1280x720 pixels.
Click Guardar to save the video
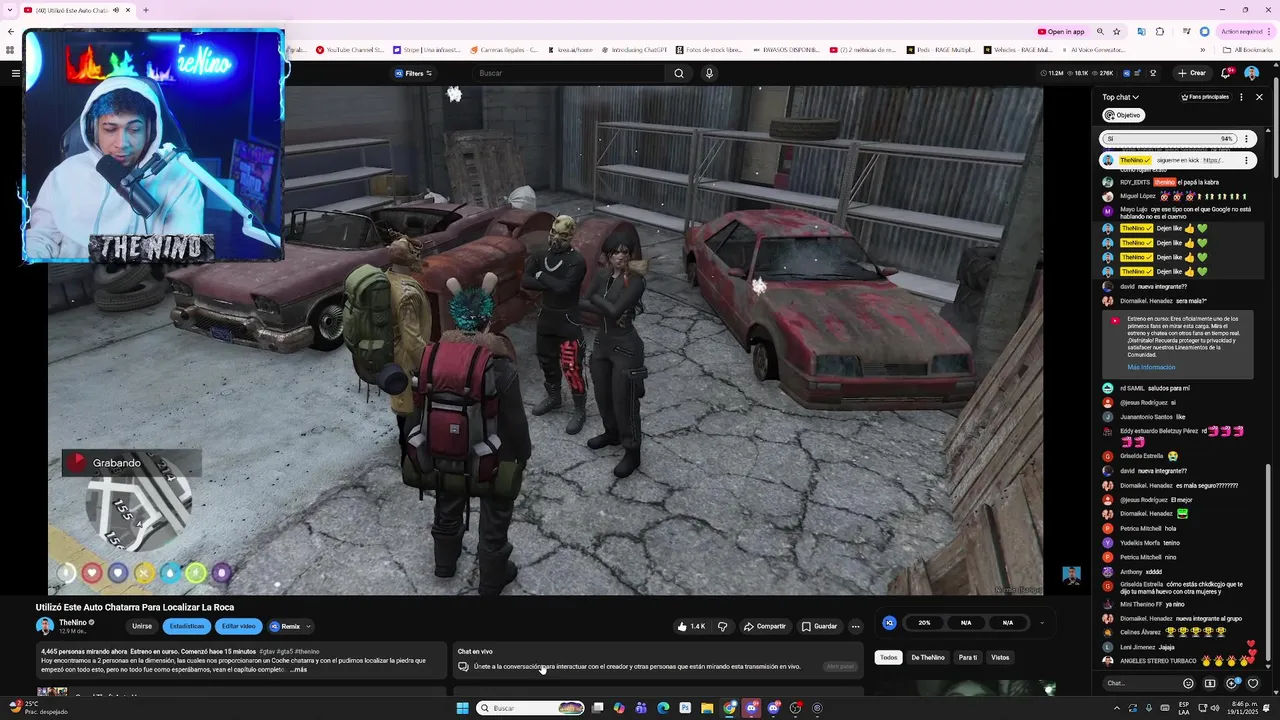pyautogui.click(x=819, y=626)
